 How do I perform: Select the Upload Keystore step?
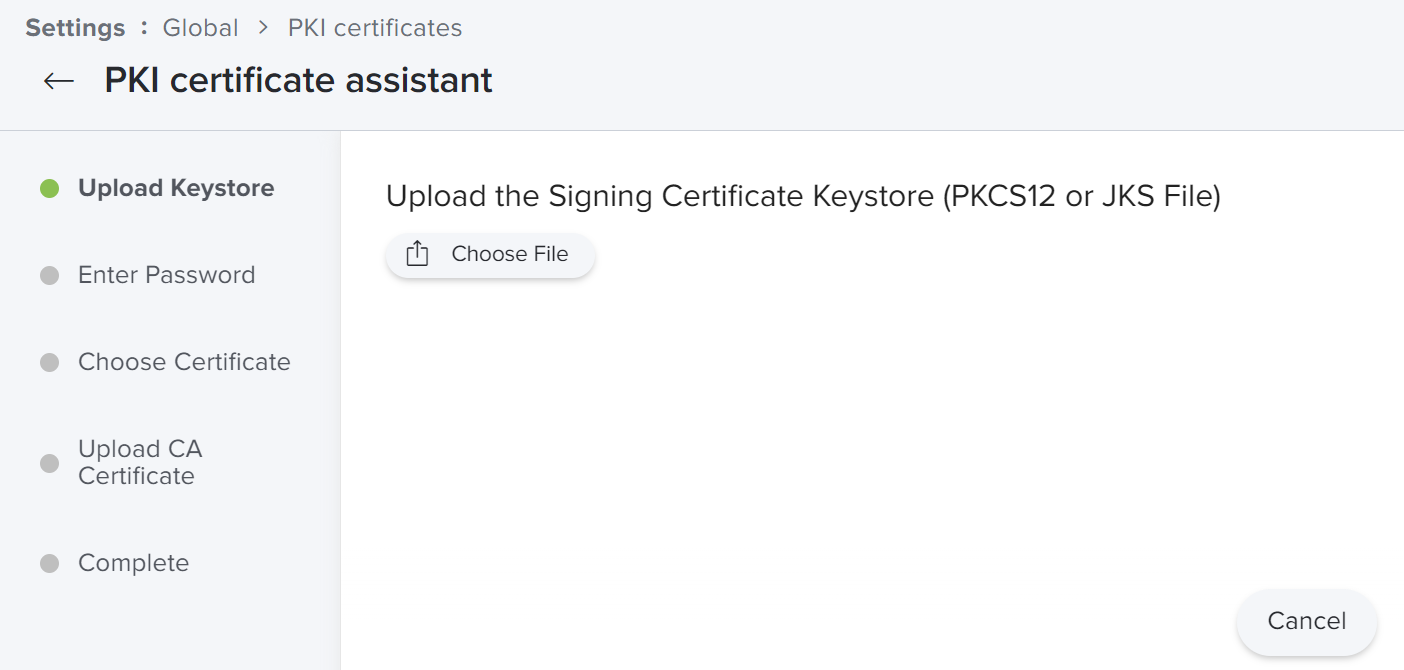[176, 188]
